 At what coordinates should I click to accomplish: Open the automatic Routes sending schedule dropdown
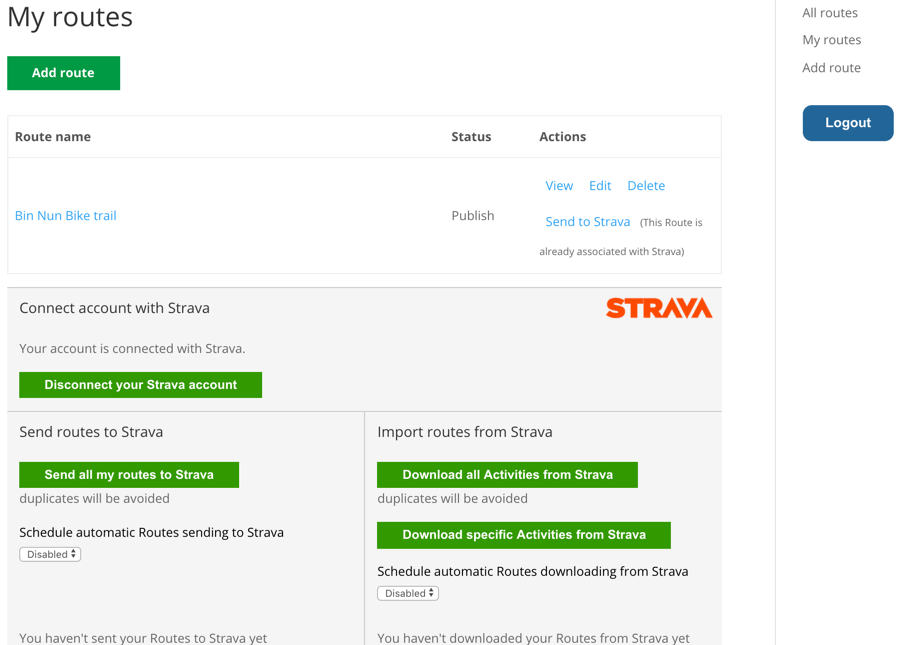(50, 554)
